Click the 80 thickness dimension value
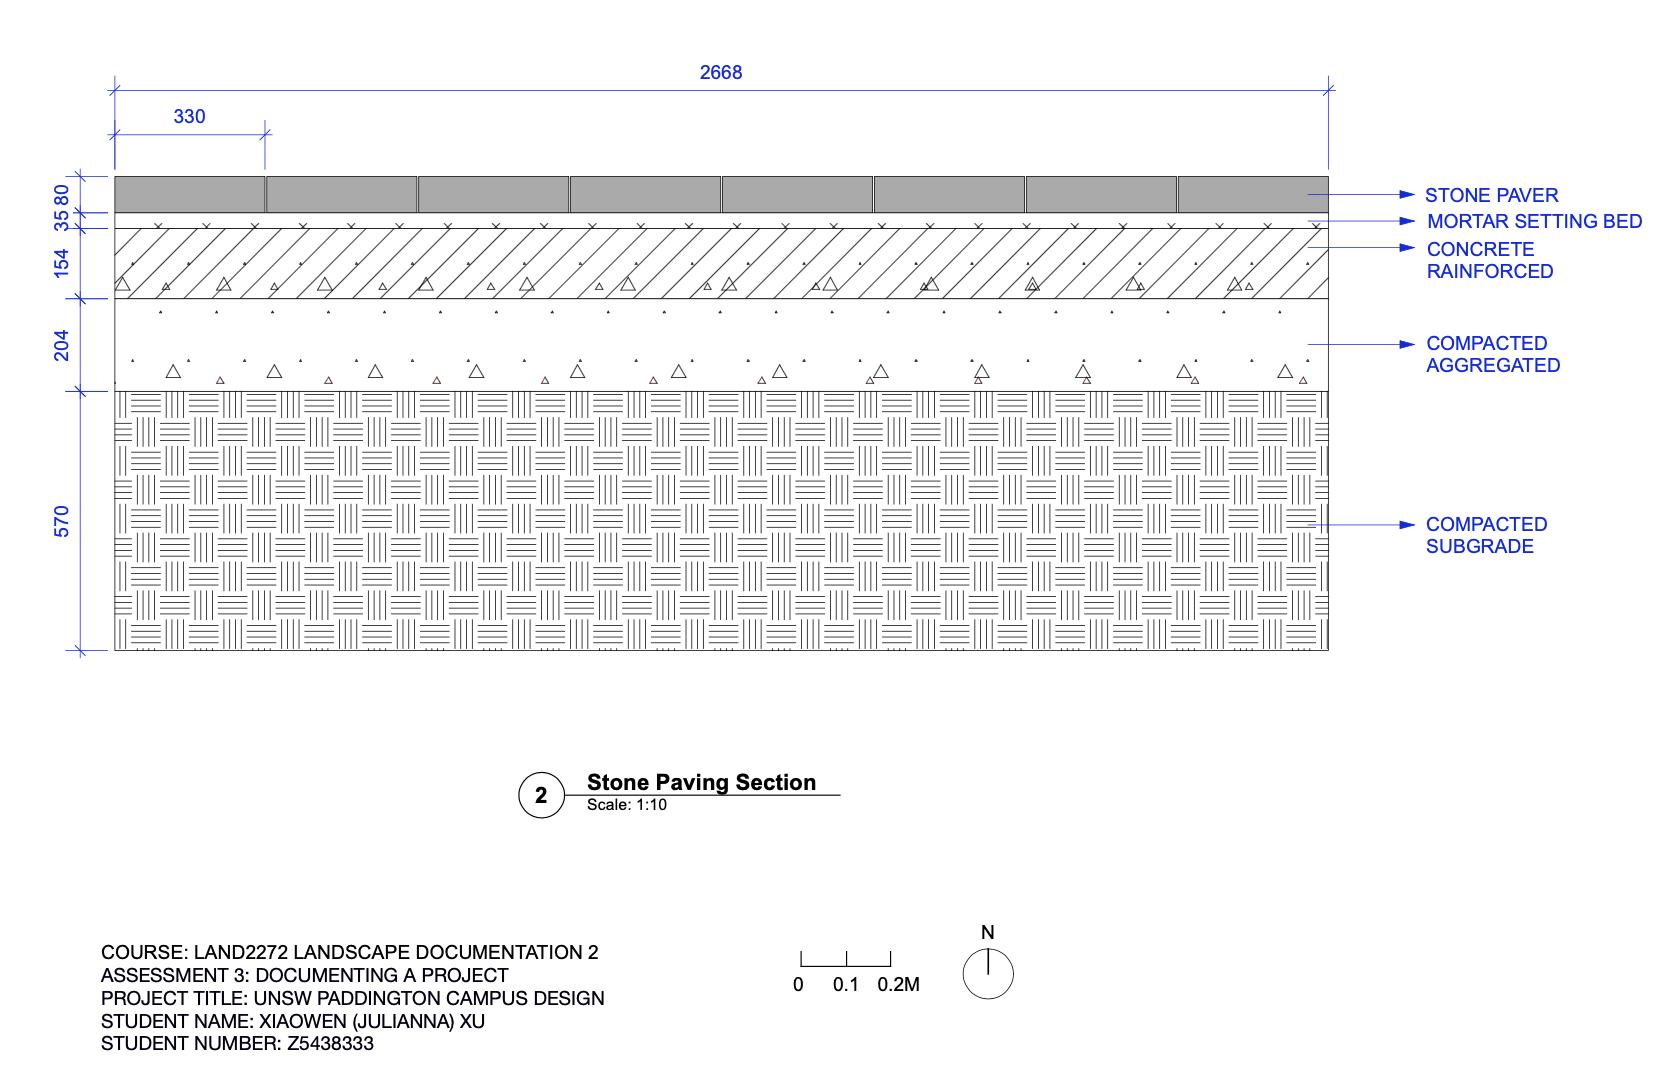 [62, 195]
